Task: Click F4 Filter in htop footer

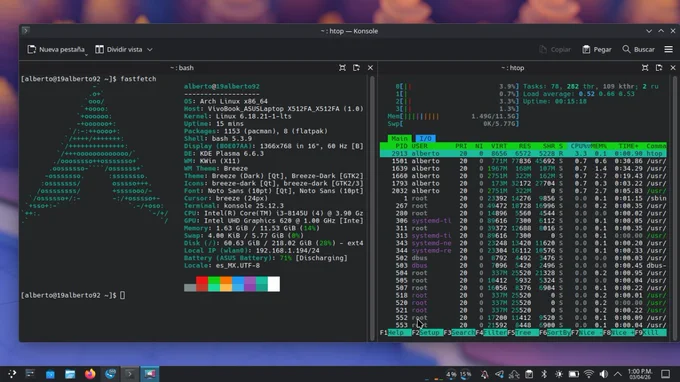Action: click(491, 333)
